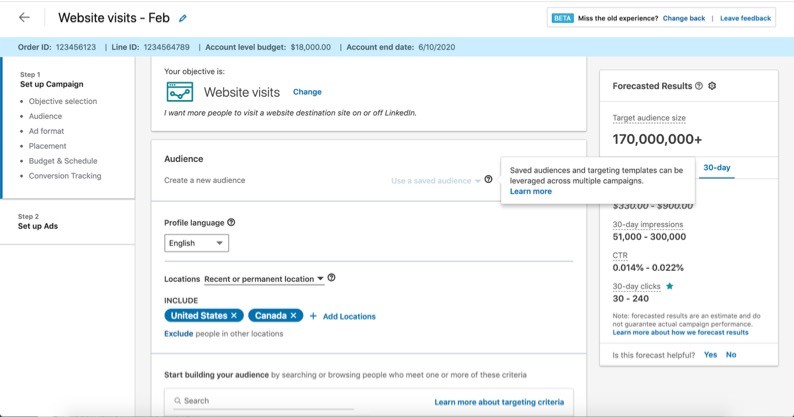Open the Forecasted Results gear settings
The image size is (794, 417).
tap(712, 86)
